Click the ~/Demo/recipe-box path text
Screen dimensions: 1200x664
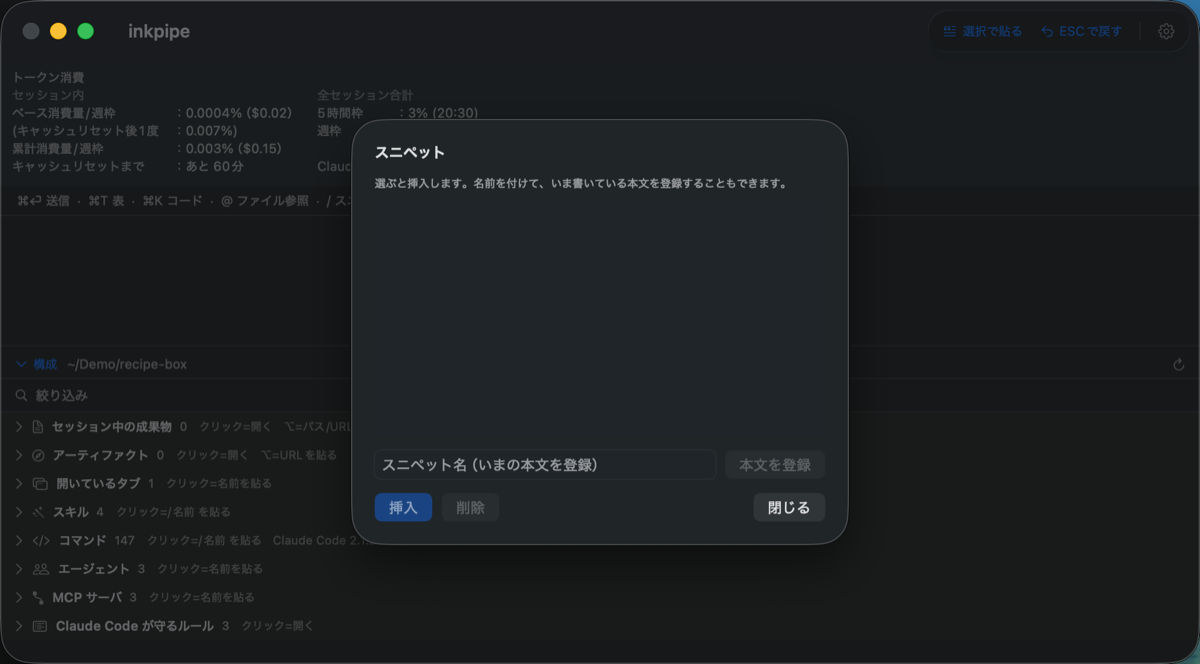[x=127, y=364]
